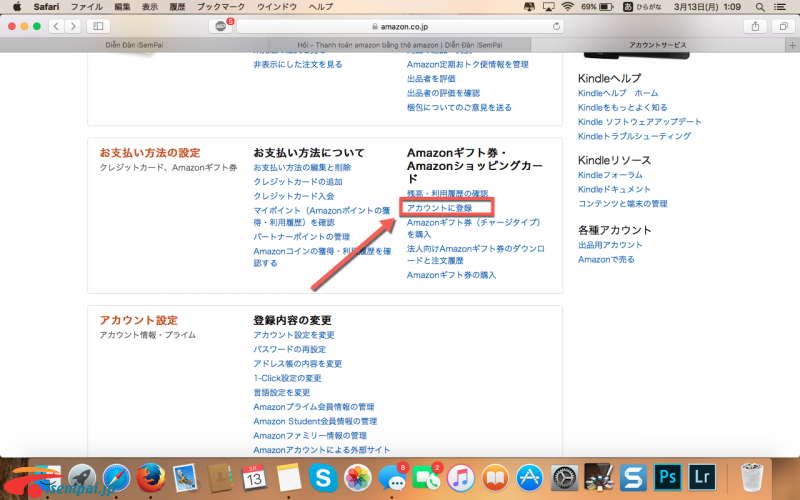Open the アカウントに登録 link

pos(439,208)
